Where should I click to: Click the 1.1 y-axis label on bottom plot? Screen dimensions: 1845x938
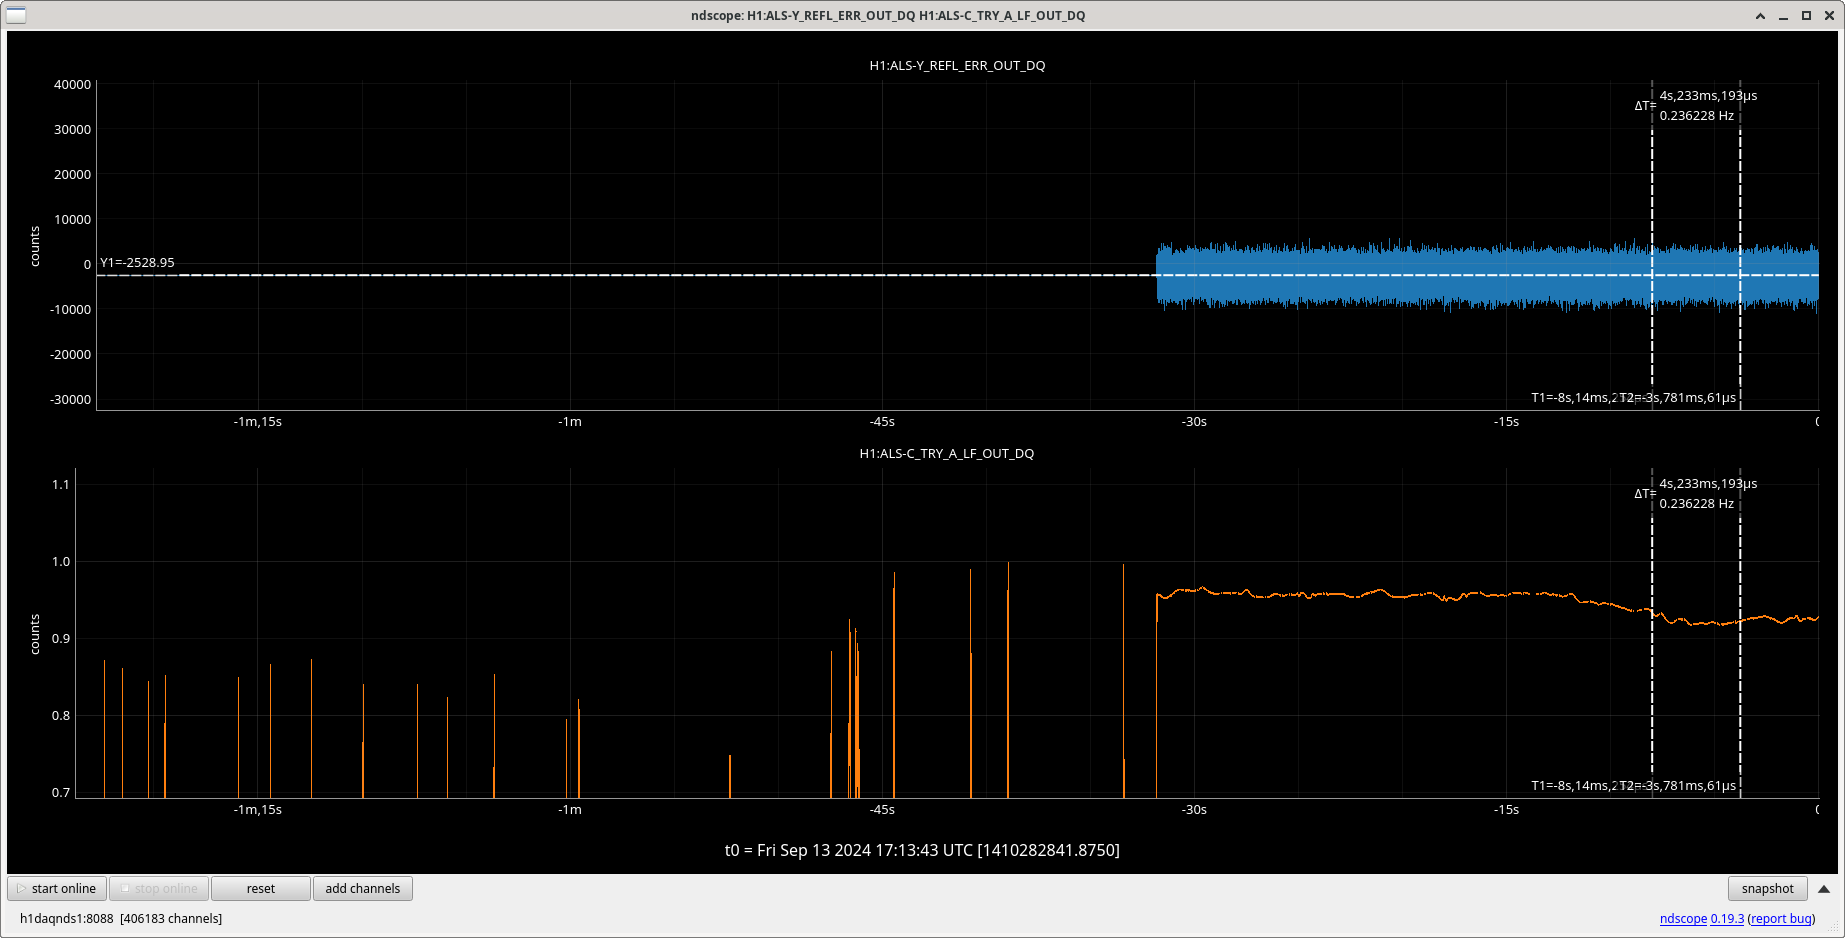(61, 484)
